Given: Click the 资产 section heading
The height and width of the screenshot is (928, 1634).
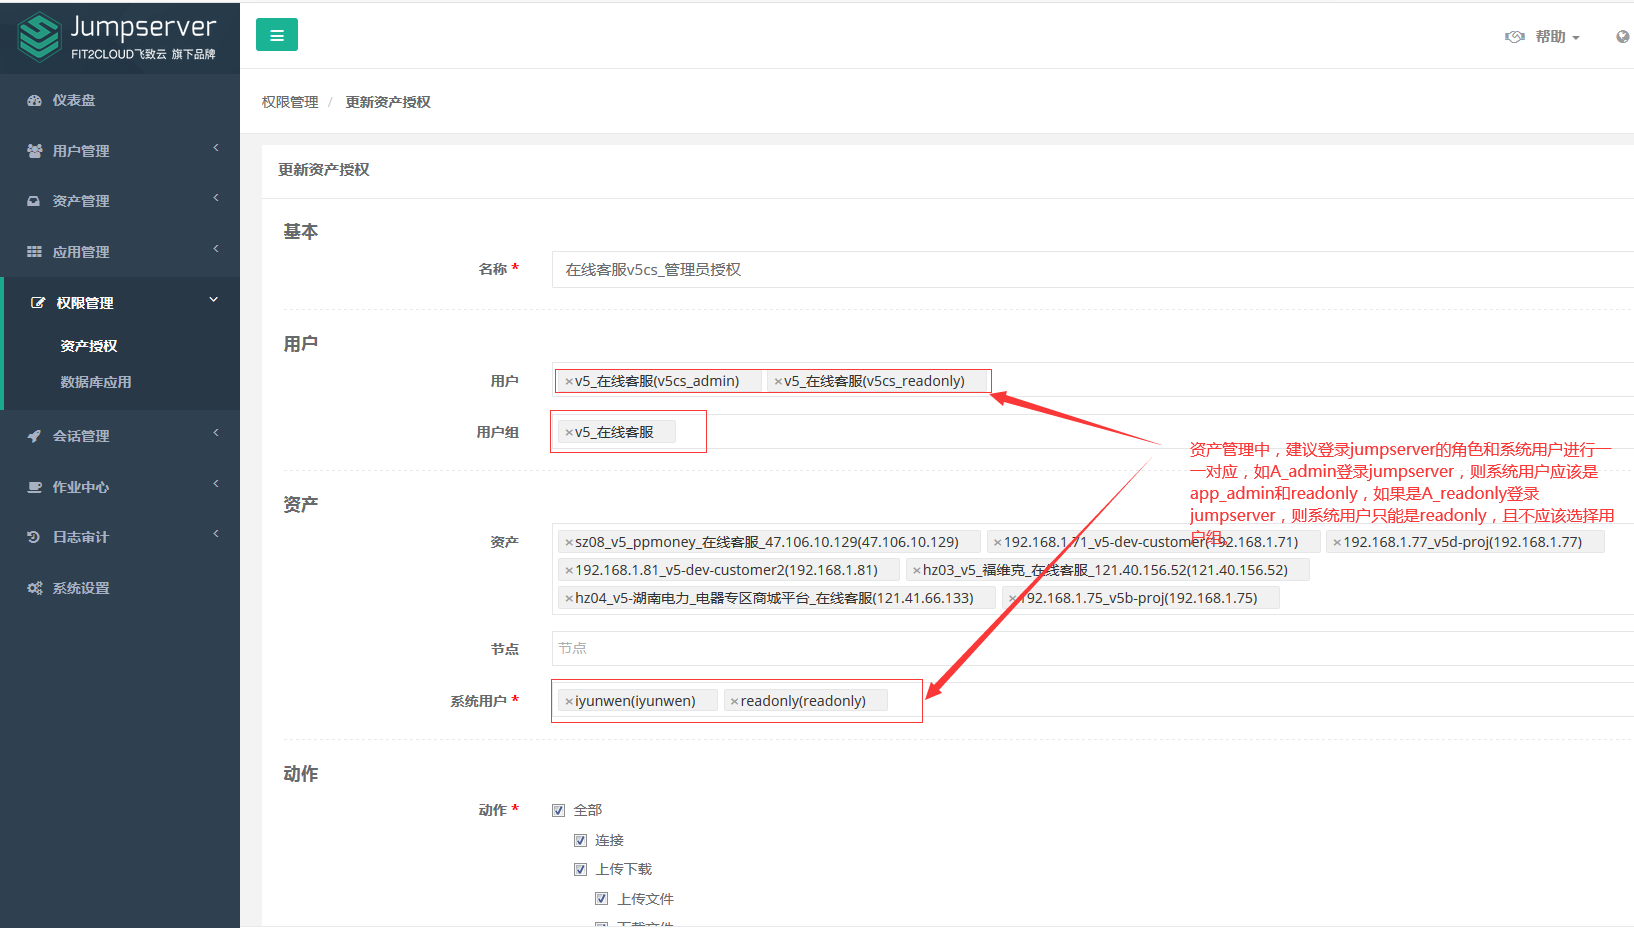Looking at the screenshot, I should 300,505.
